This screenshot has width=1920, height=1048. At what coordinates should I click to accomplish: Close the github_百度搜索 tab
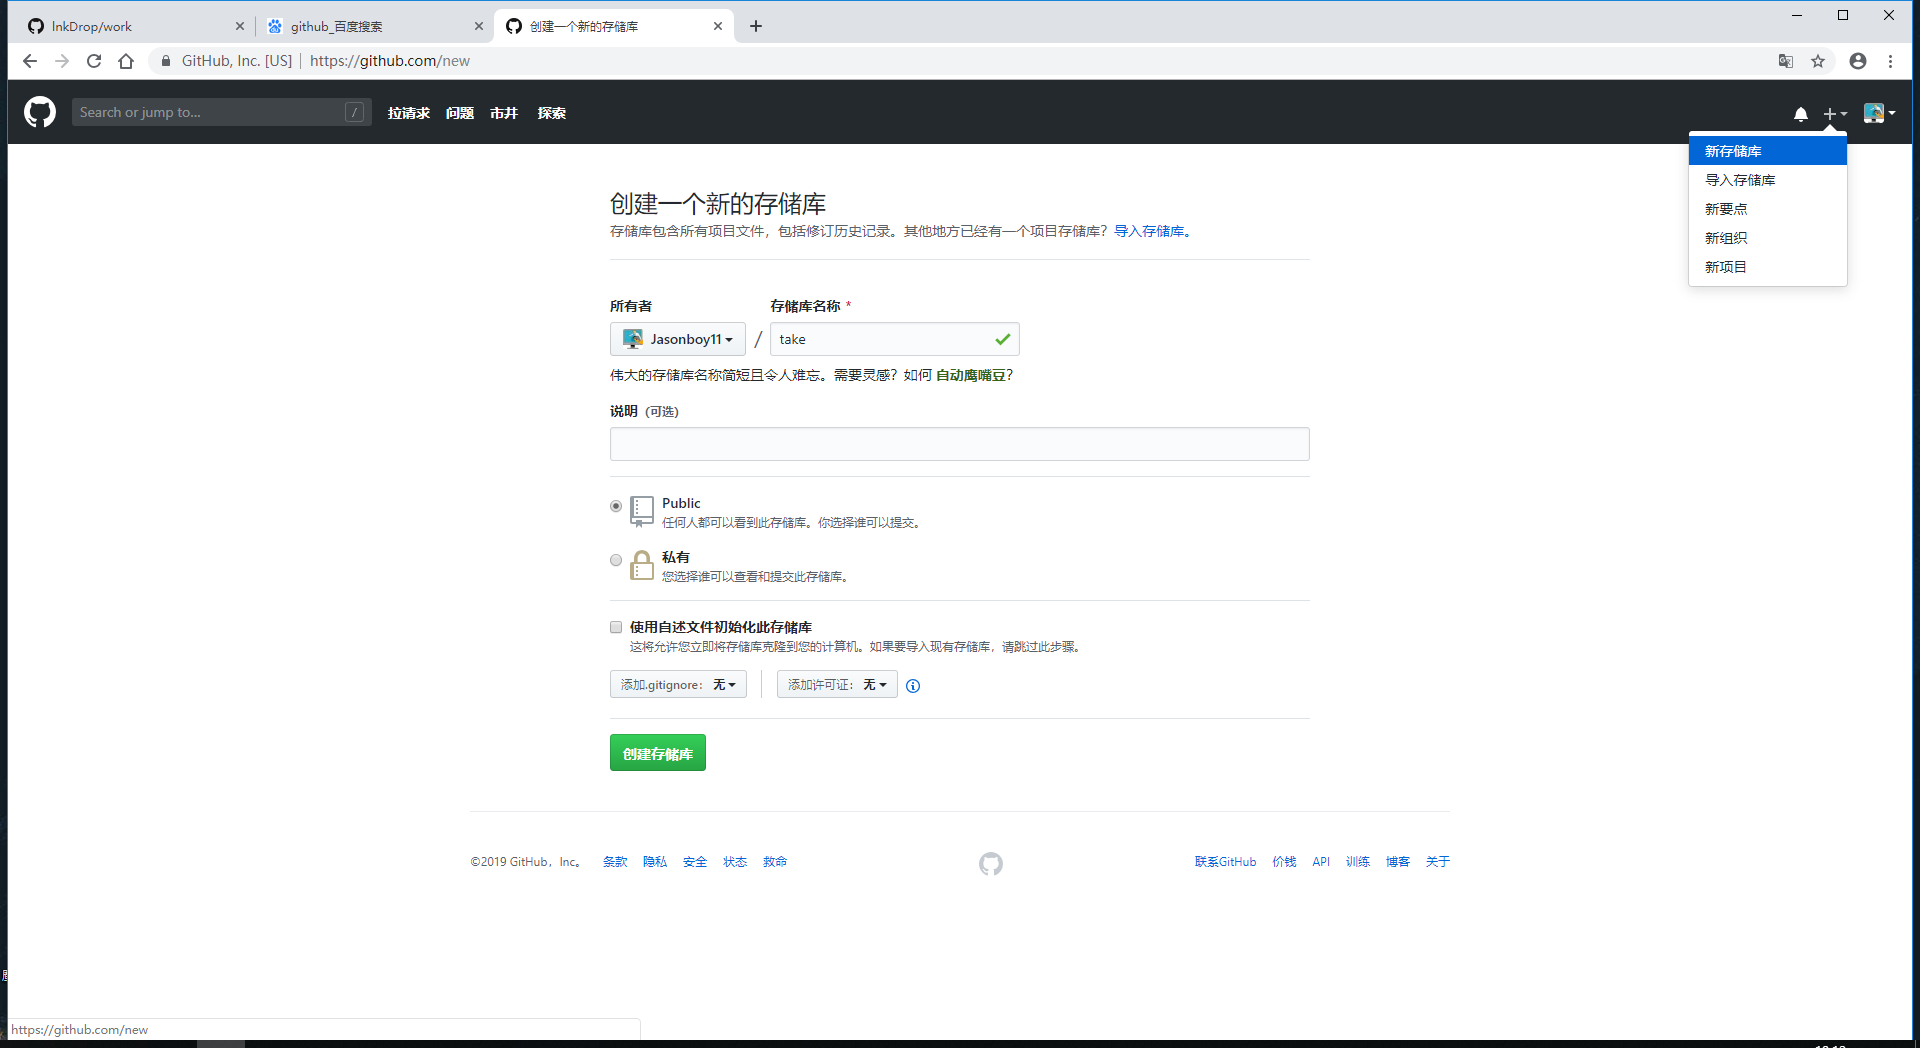click(479, 26)
